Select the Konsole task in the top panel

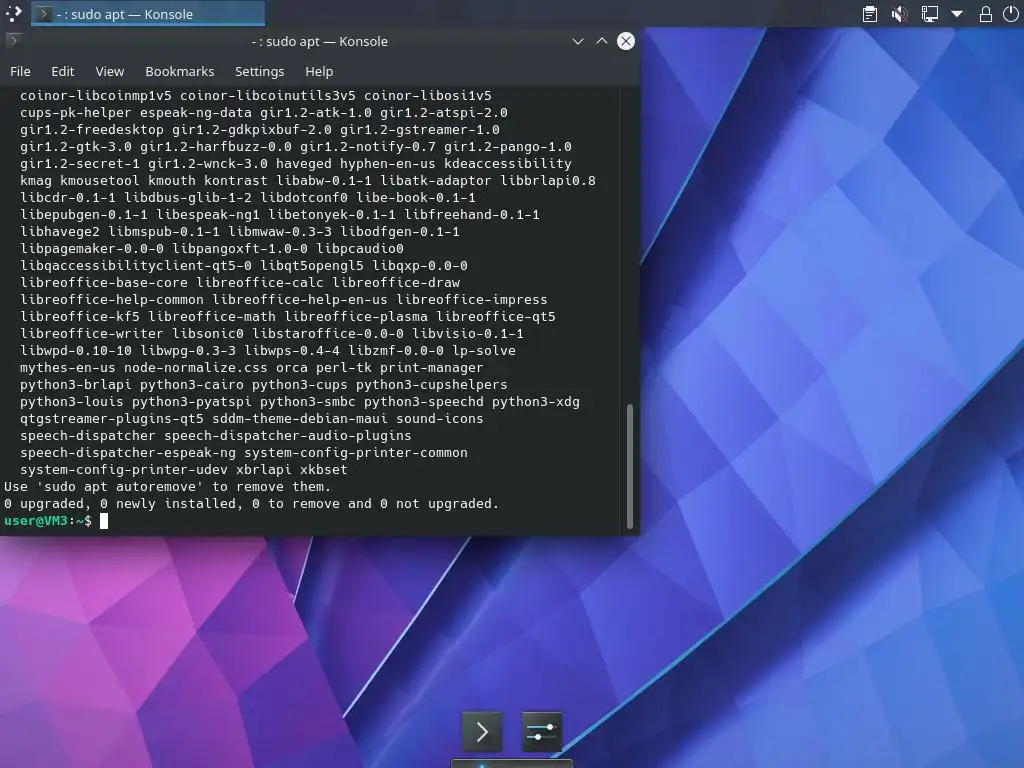click(148, 14)
